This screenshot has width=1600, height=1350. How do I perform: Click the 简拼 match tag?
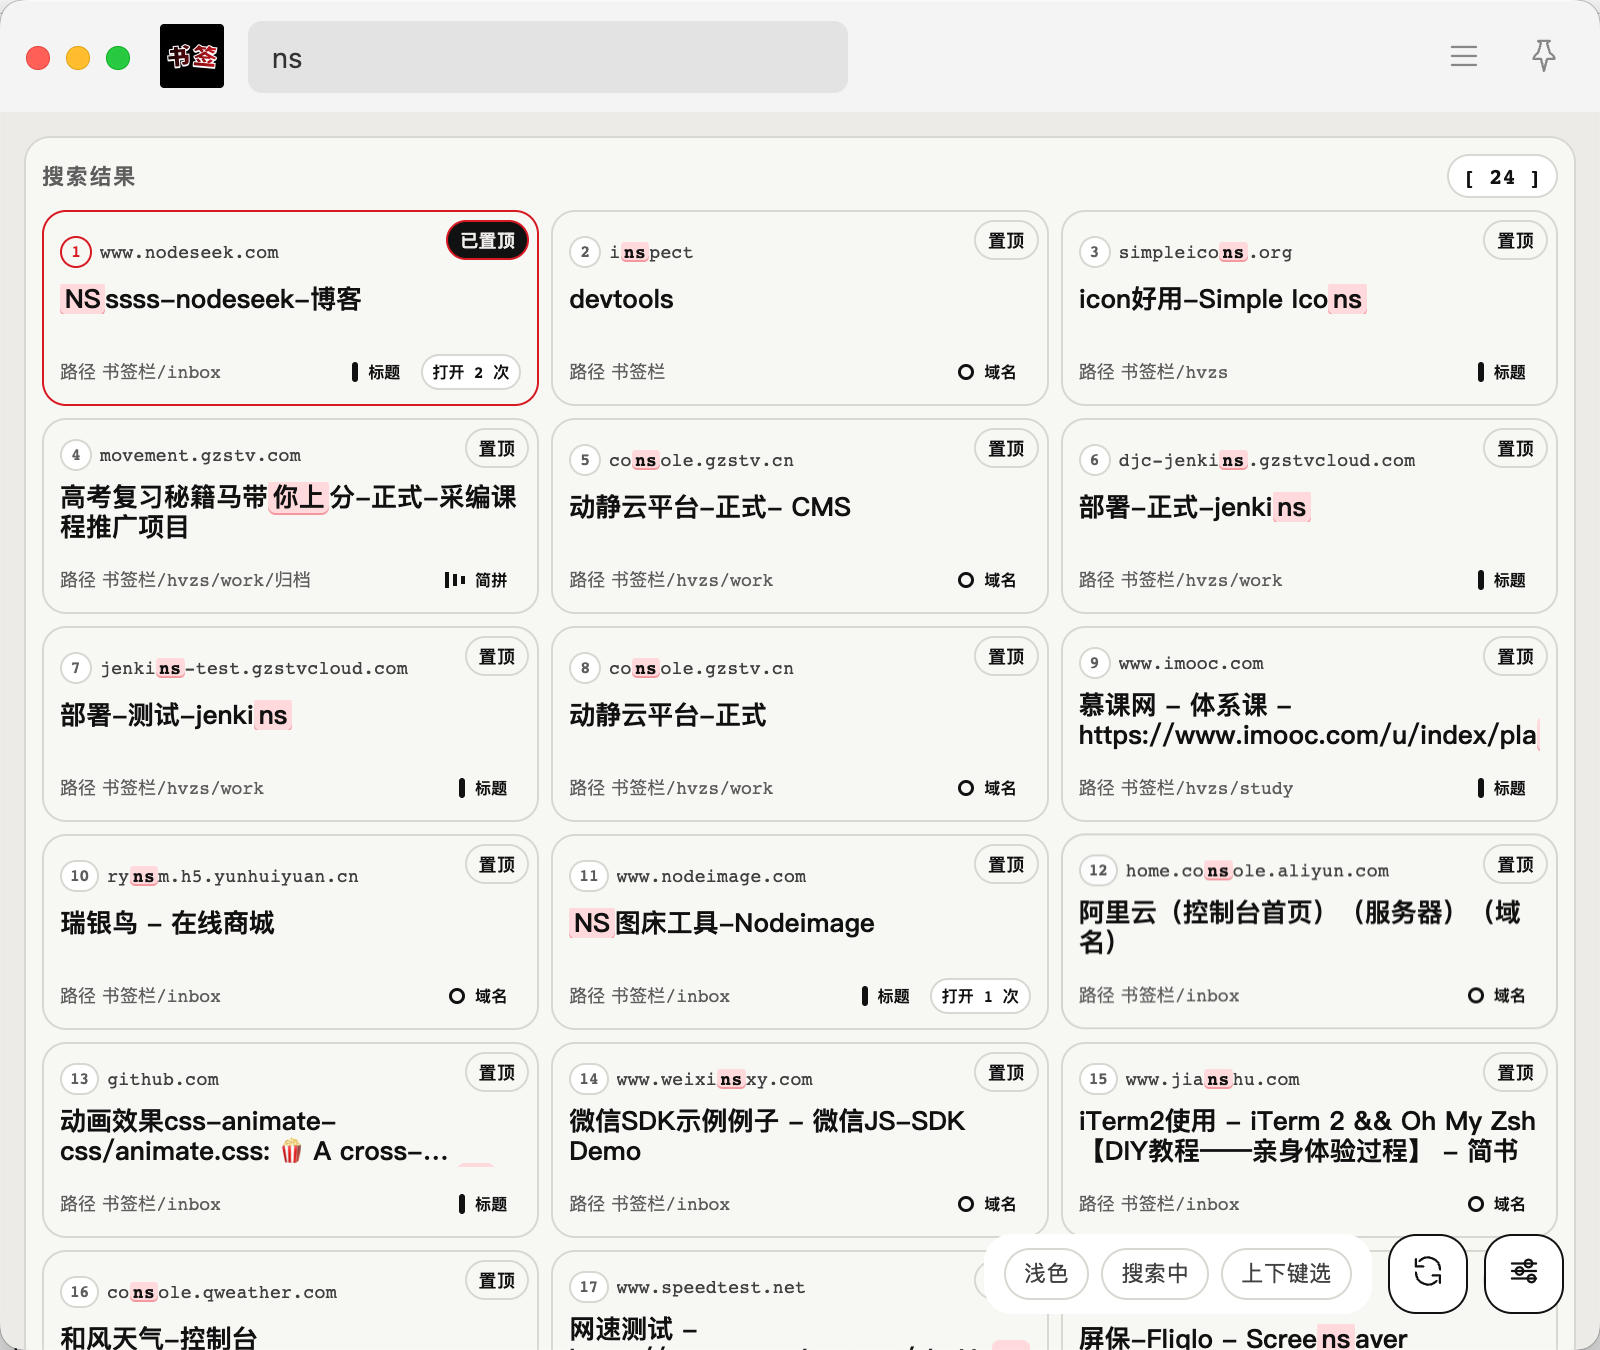tap(477, 580)
